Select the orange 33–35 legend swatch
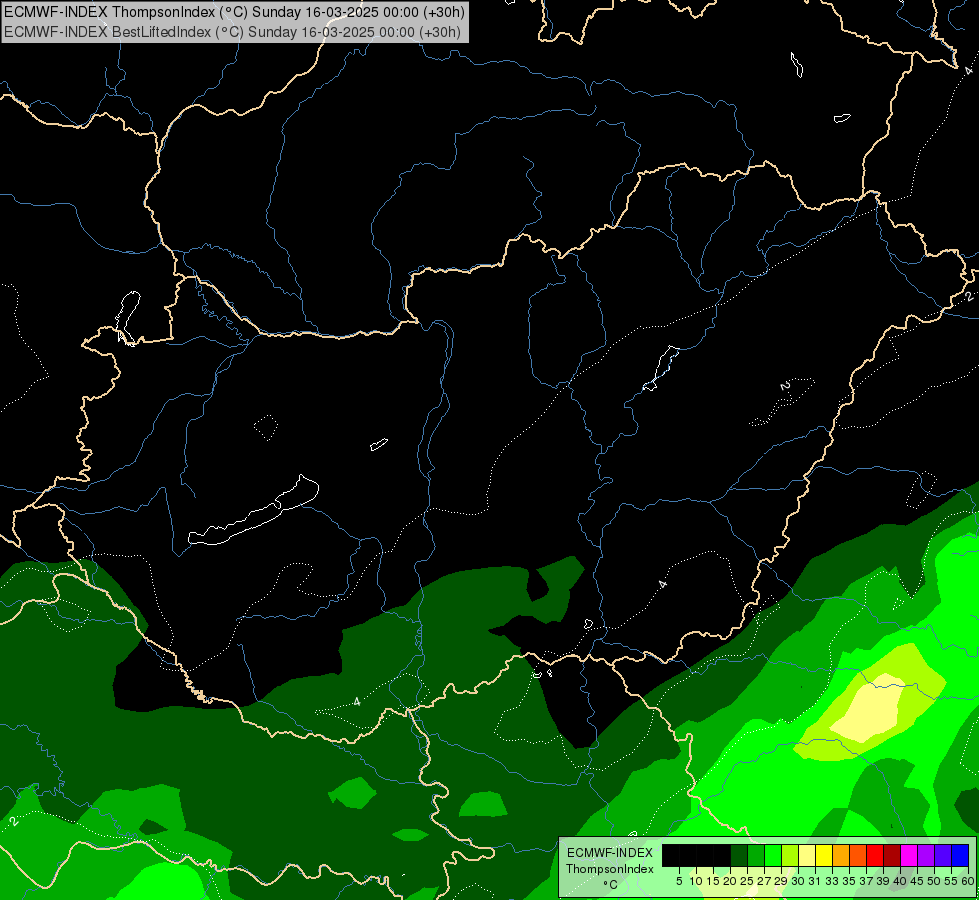The height and width of the screenshot is (900, 979). pos(841,855)
